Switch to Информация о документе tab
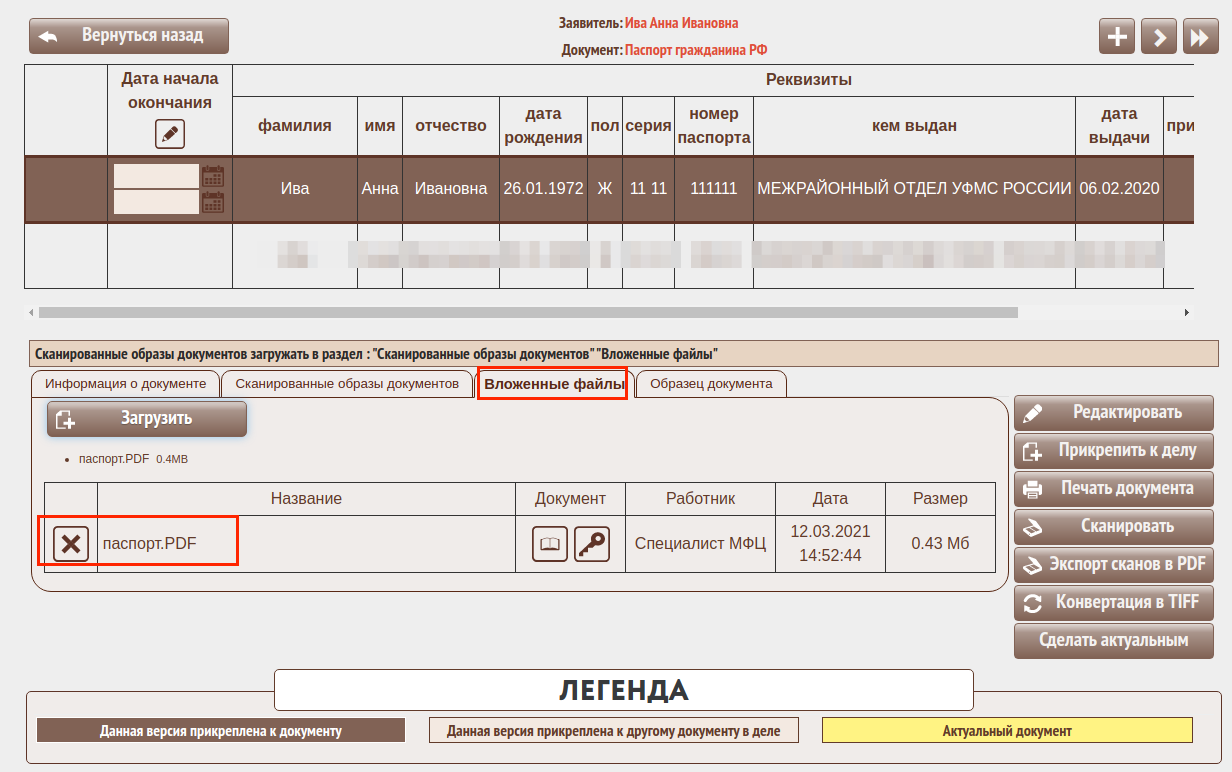The width and height of the screenshot is (1232, 772). coord(125,384)
